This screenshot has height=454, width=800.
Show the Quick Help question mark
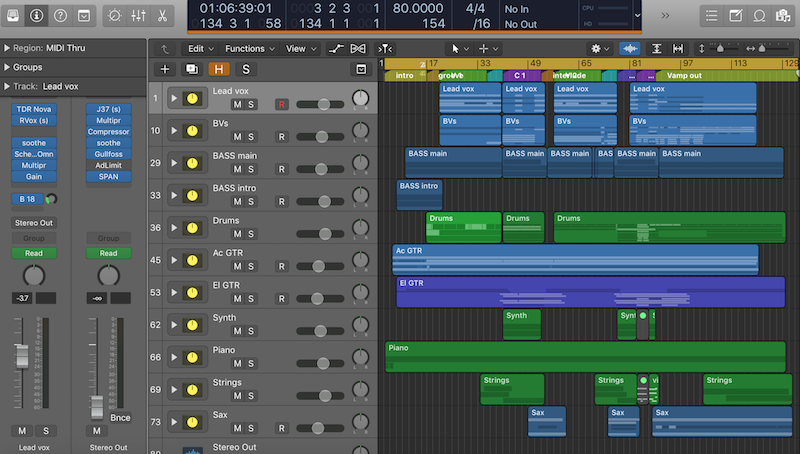click(60, 16)
